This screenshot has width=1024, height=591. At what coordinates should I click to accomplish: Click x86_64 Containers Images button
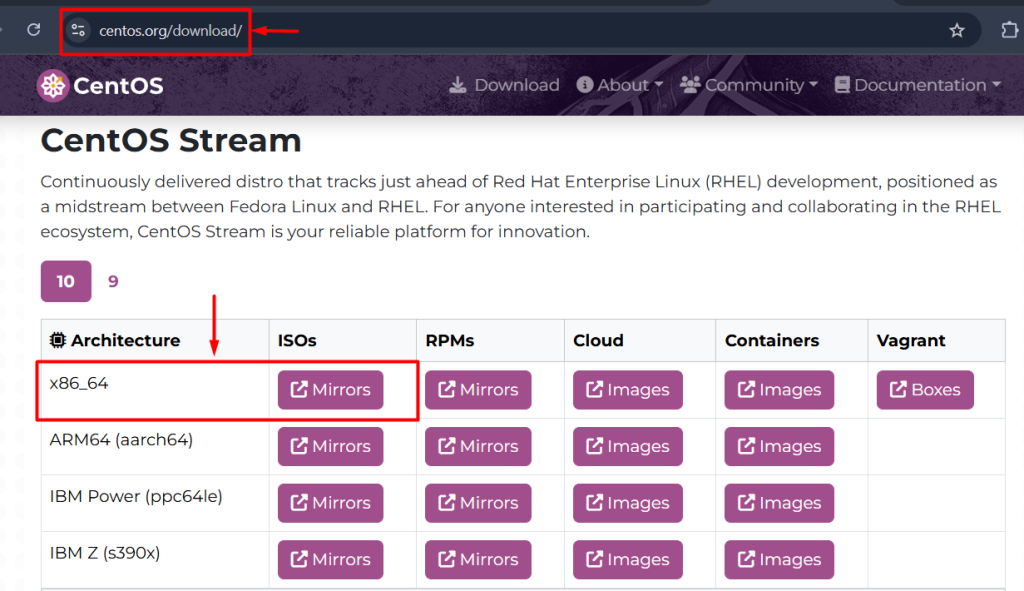tap(779, 390)
